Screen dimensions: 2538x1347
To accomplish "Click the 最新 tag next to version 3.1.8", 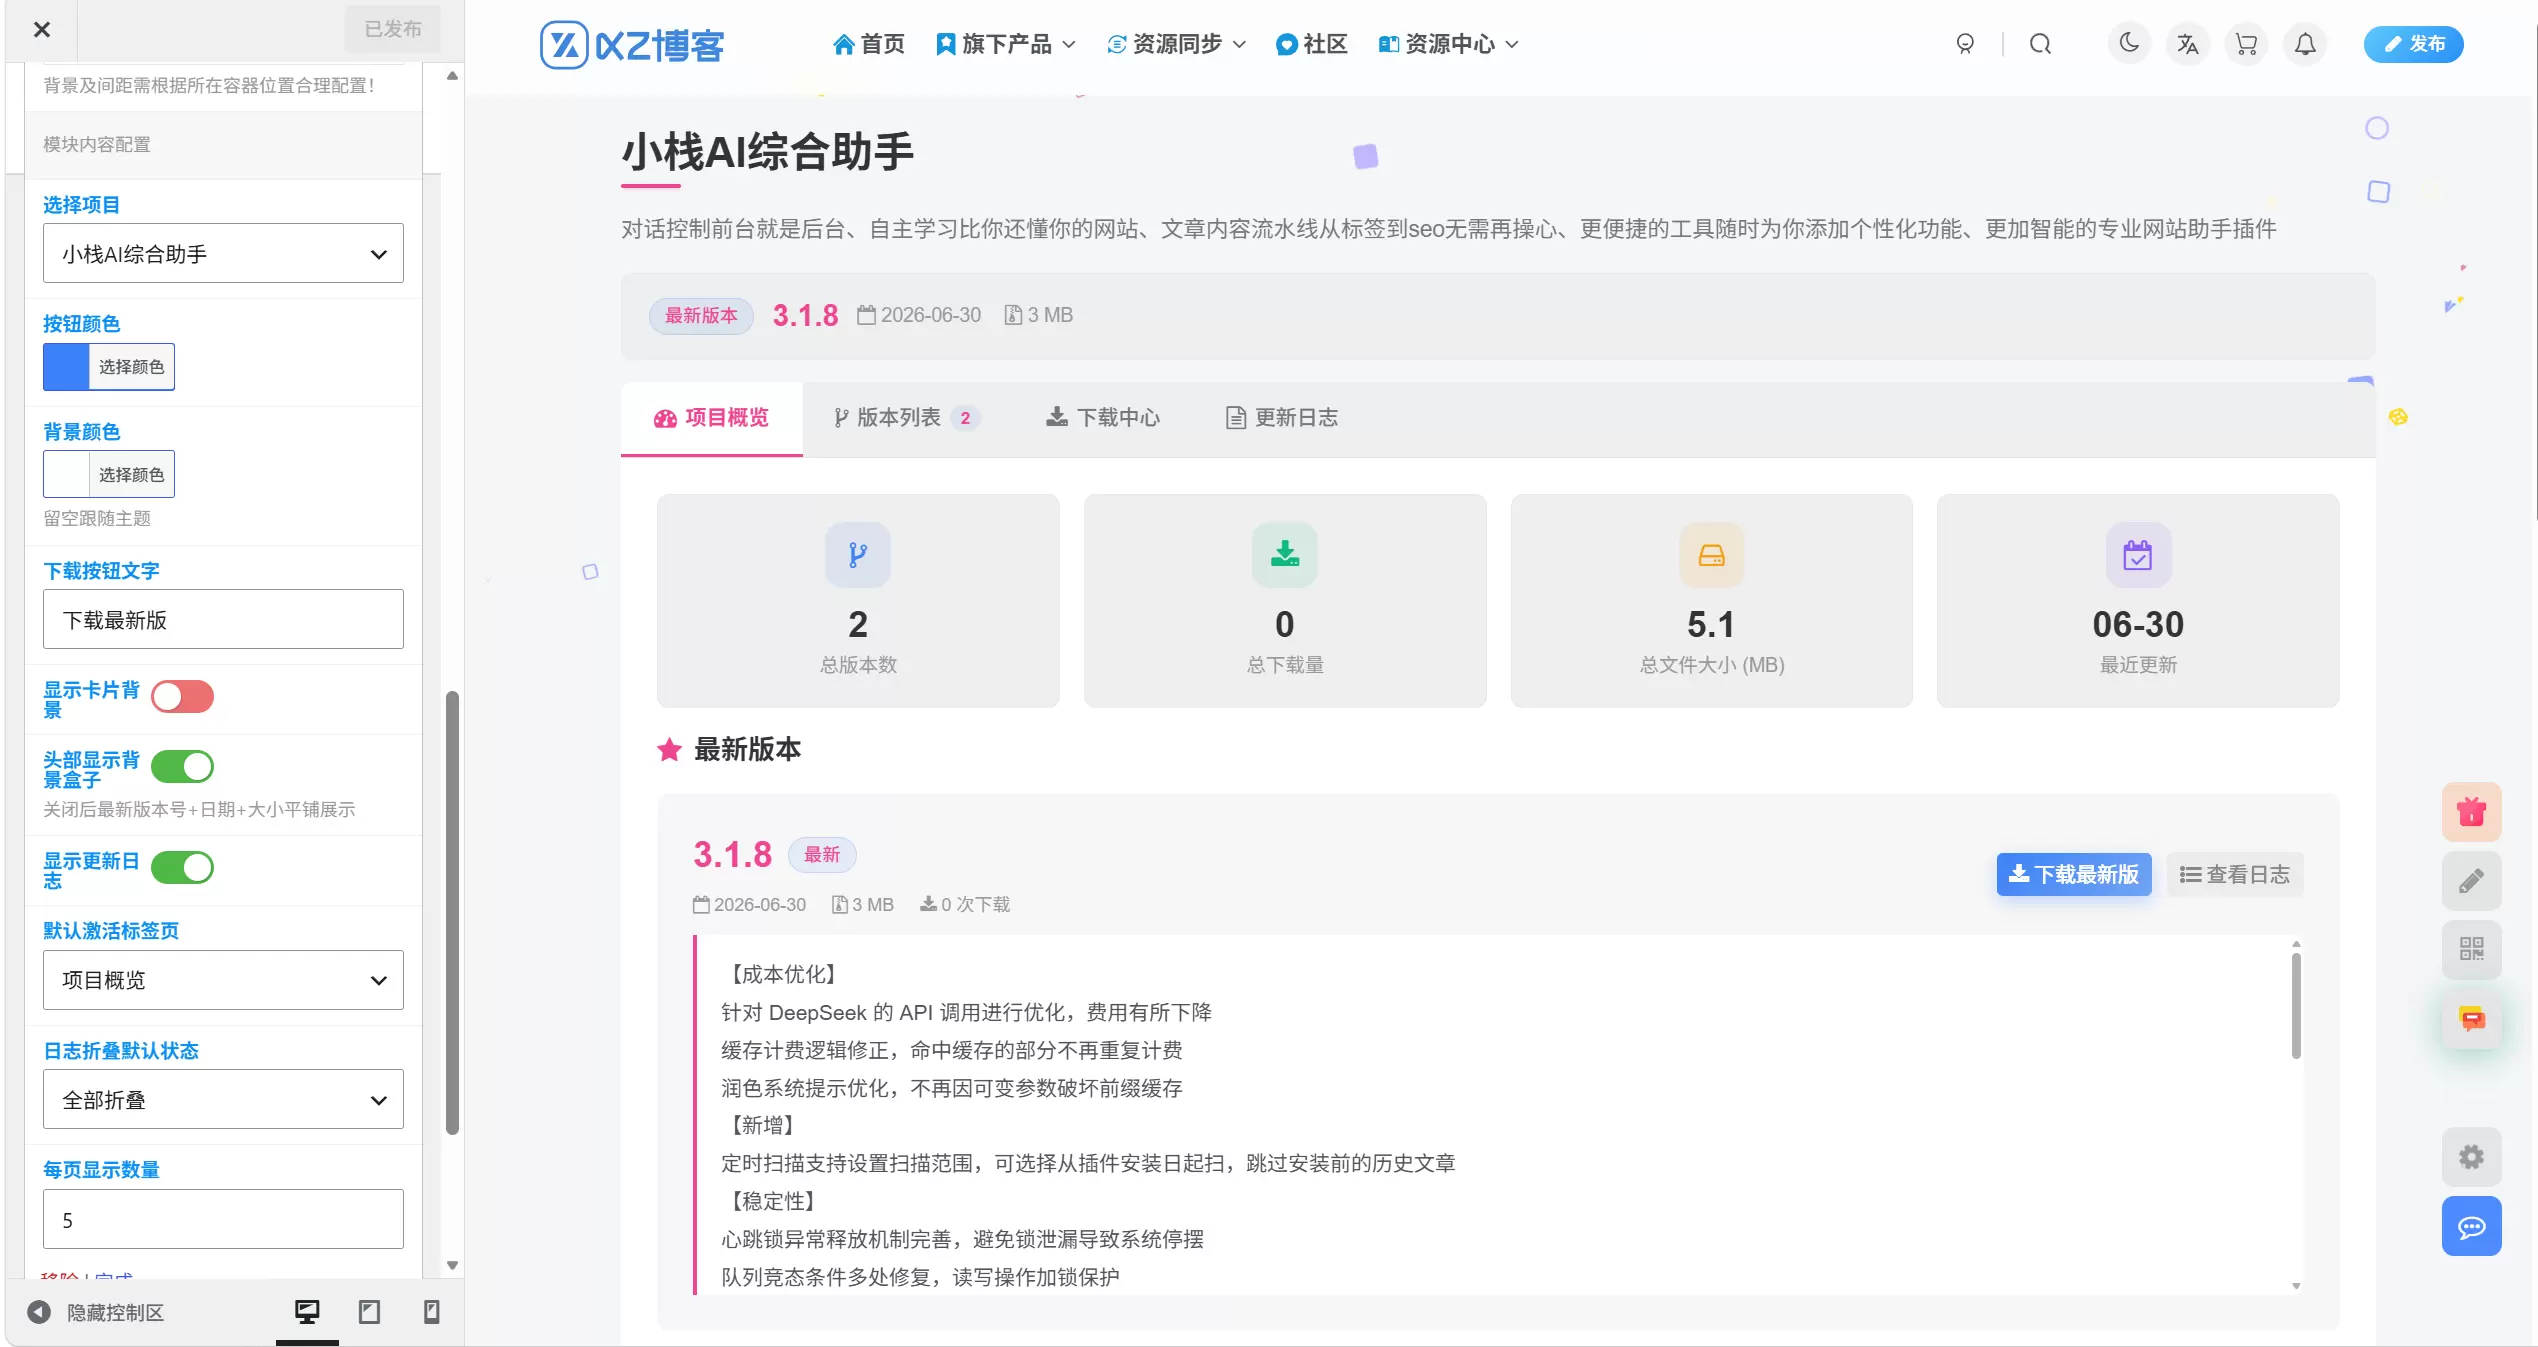I will [x=822, y=855].
